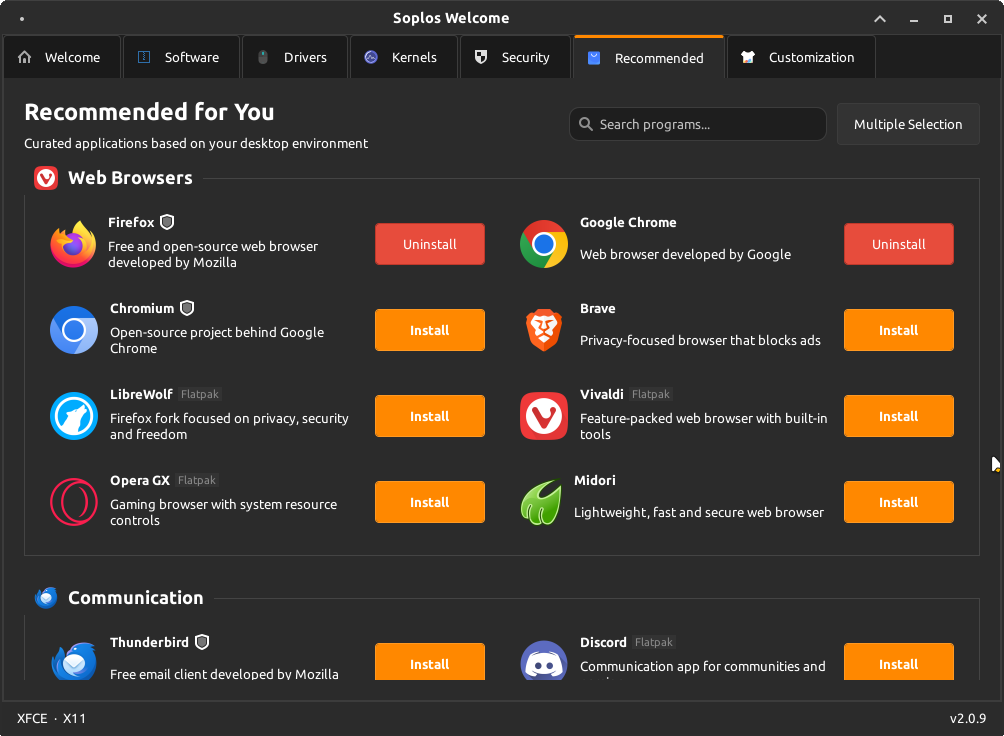Click the Chromium app icon
This screenshot has width=1004, height=736.
pyautogui.click(x=74, y=330)
